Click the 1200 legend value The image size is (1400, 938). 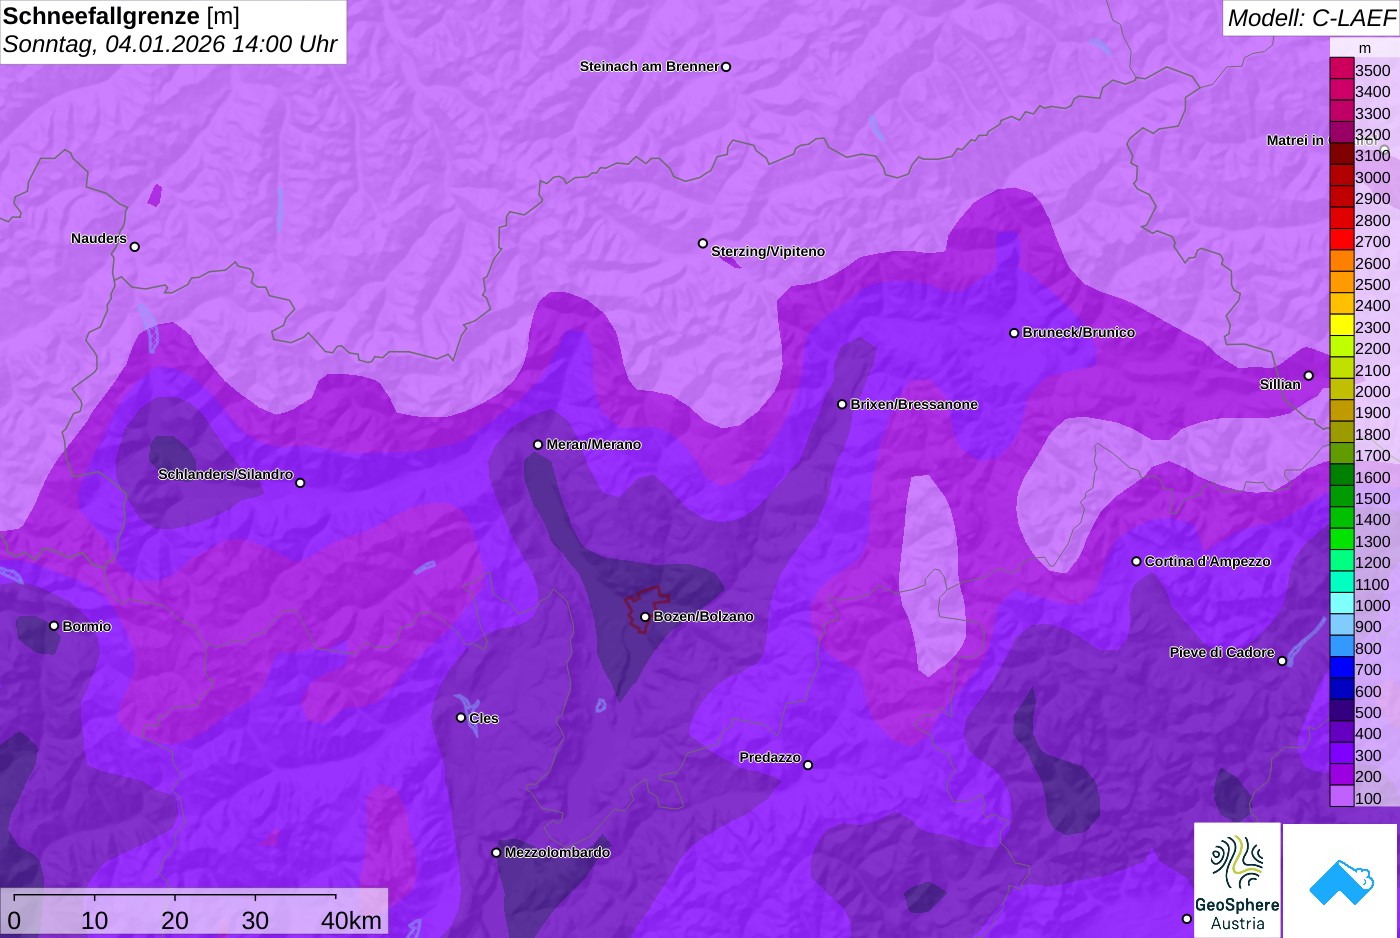pyautogui.click(x=1372, y=562)
